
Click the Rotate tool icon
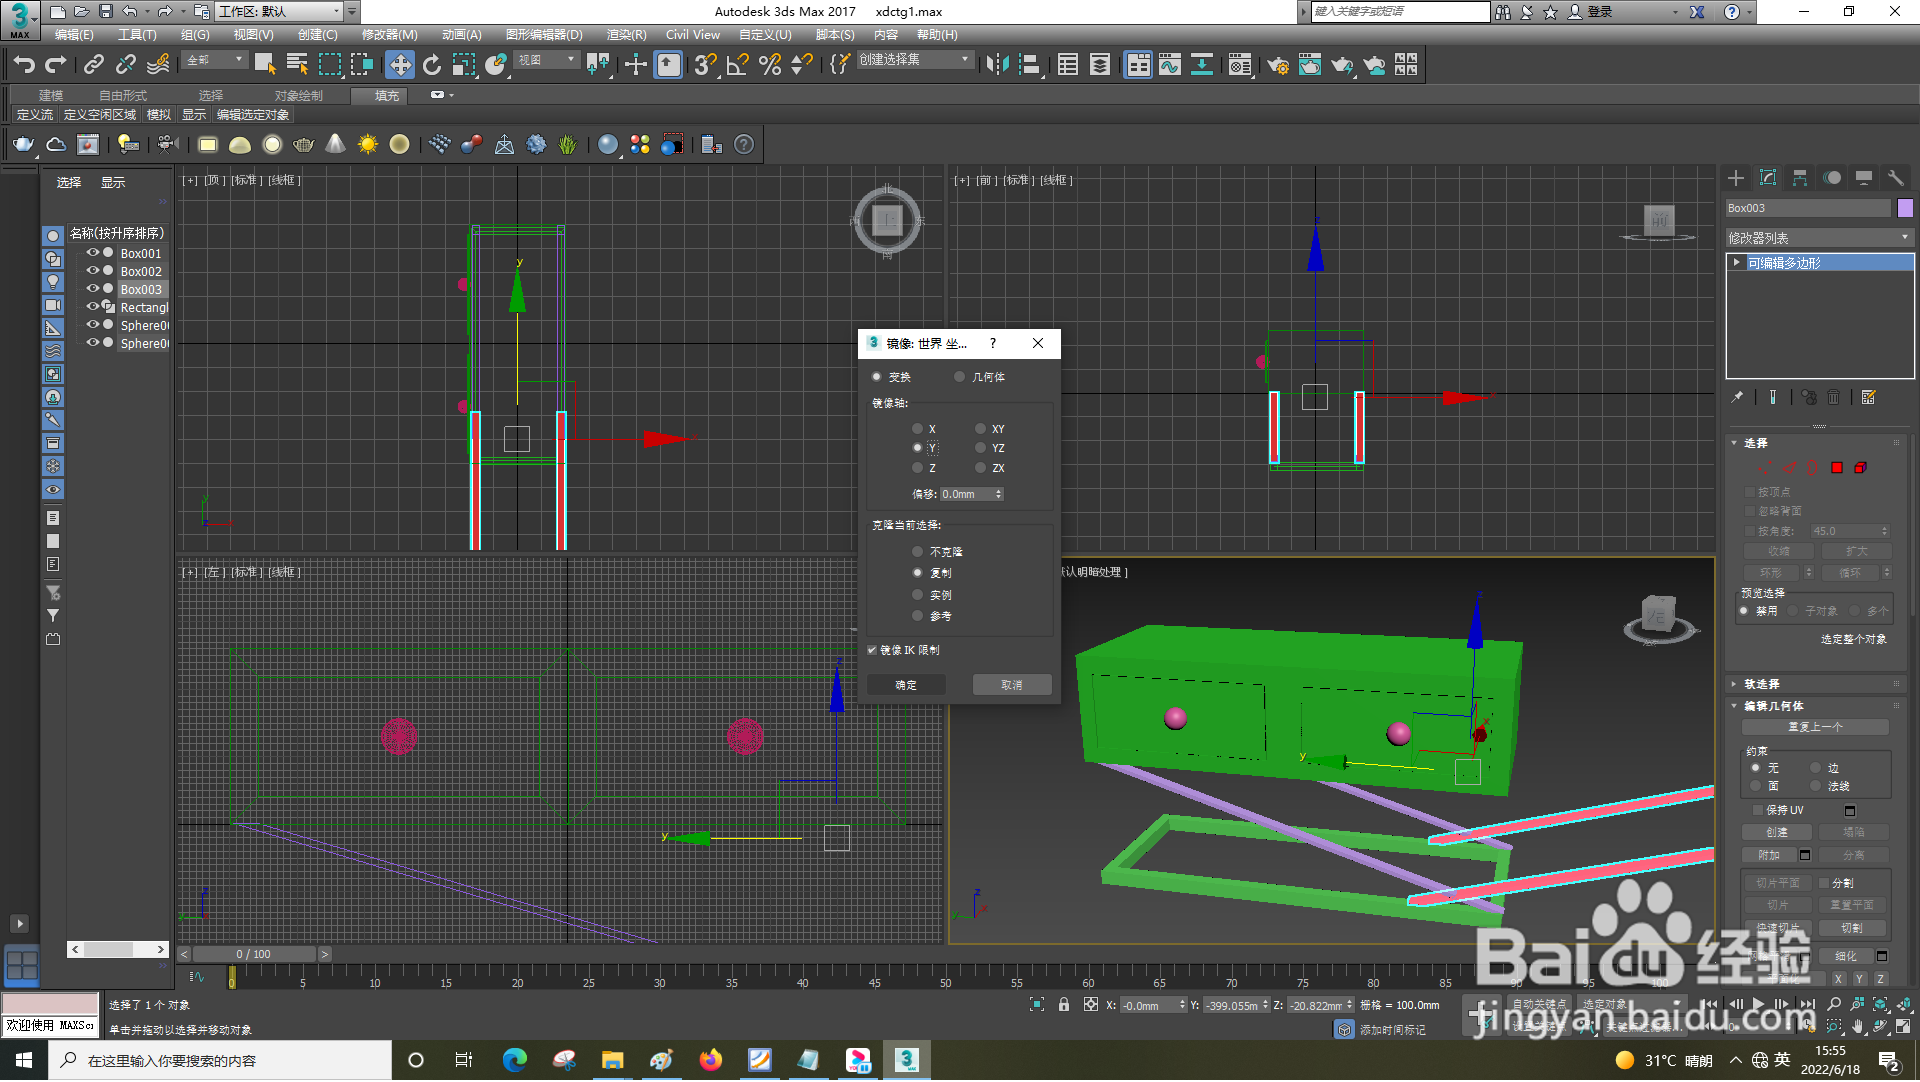pos(432,65)
